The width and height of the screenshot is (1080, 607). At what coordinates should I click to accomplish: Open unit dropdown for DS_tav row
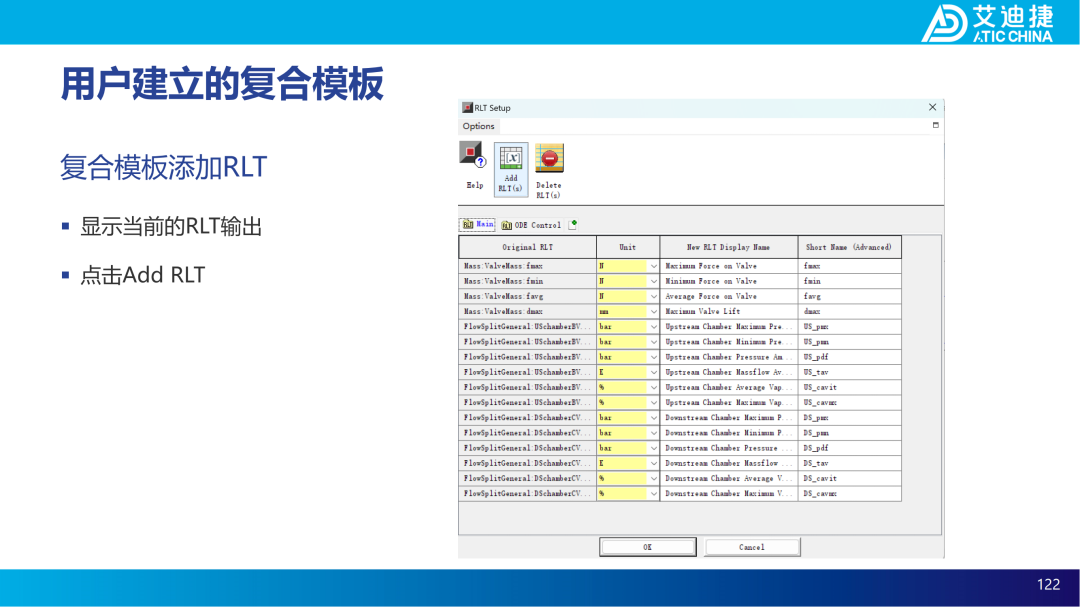(653, 463)
